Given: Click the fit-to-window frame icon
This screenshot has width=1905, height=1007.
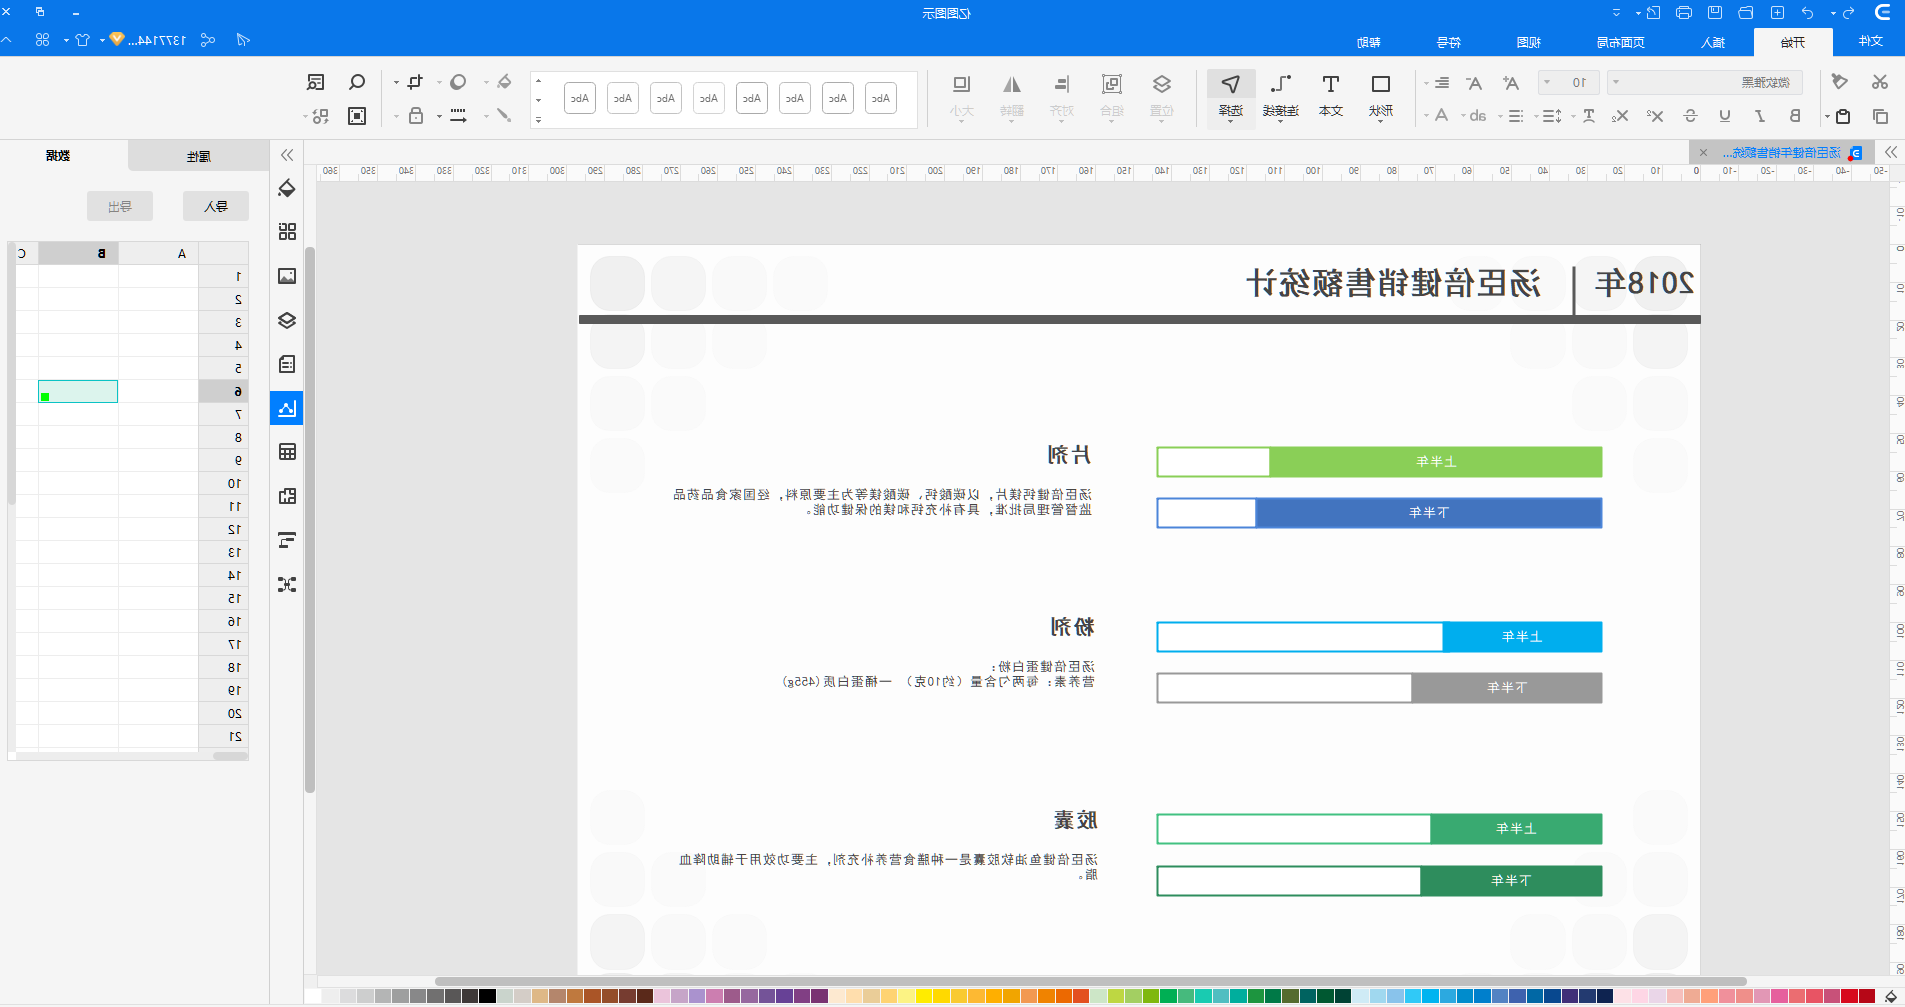Looking at the screenshot, I should pyautogui.click(x=357, y=116).
